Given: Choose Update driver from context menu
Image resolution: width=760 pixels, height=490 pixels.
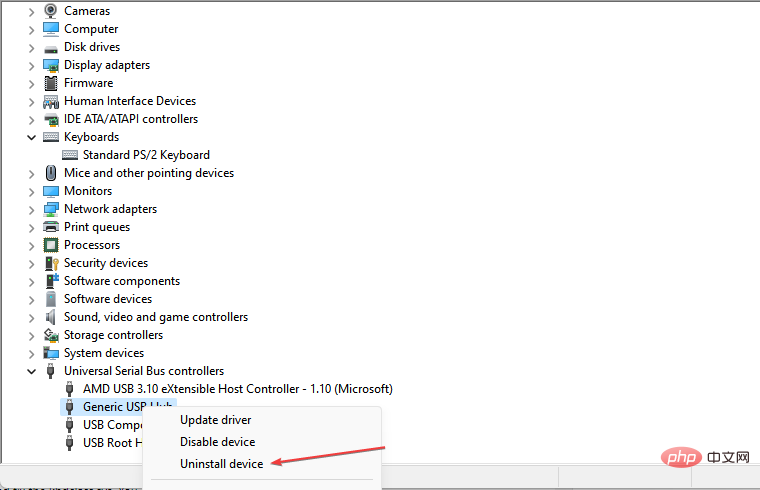Looking at the screenshot, I should point(216,420).
